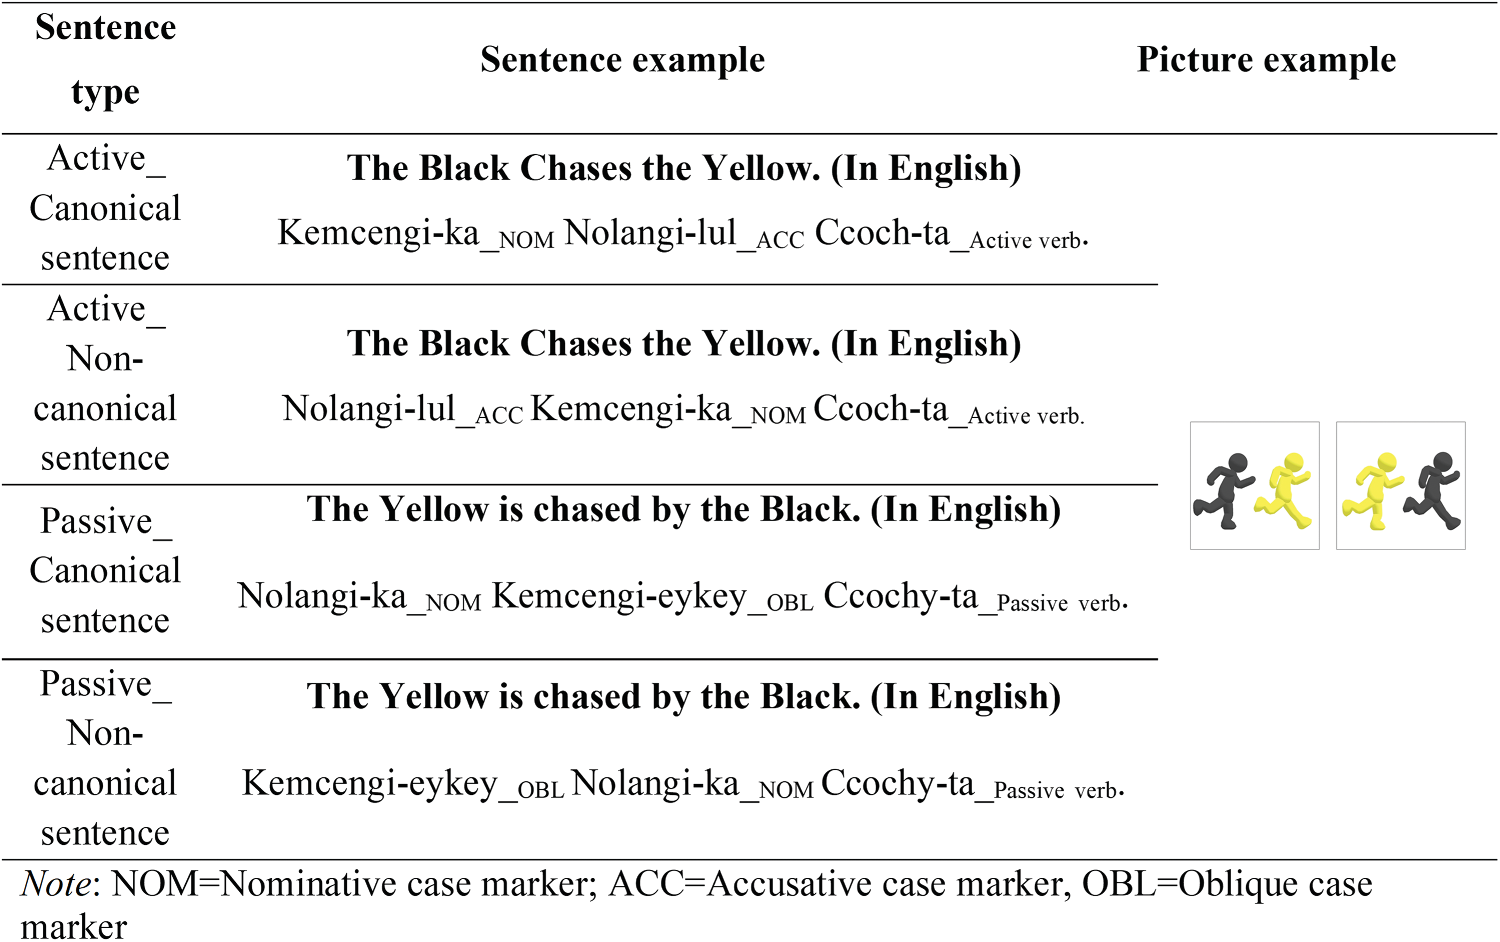
Task: Click the yellow runner in the right picture
Action: pos(1372,489)
